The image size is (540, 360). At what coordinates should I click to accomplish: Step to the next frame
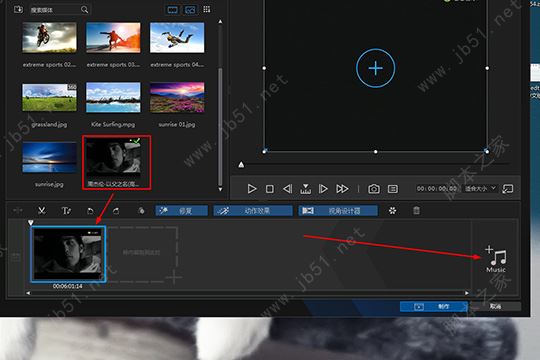[x=323, y=189]
